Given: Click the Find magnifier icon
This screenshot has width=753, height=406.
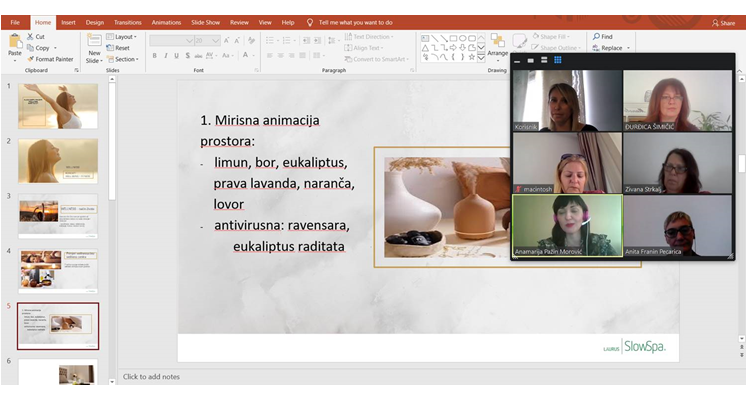Looking at the screenshot, I should click(596, 36).
